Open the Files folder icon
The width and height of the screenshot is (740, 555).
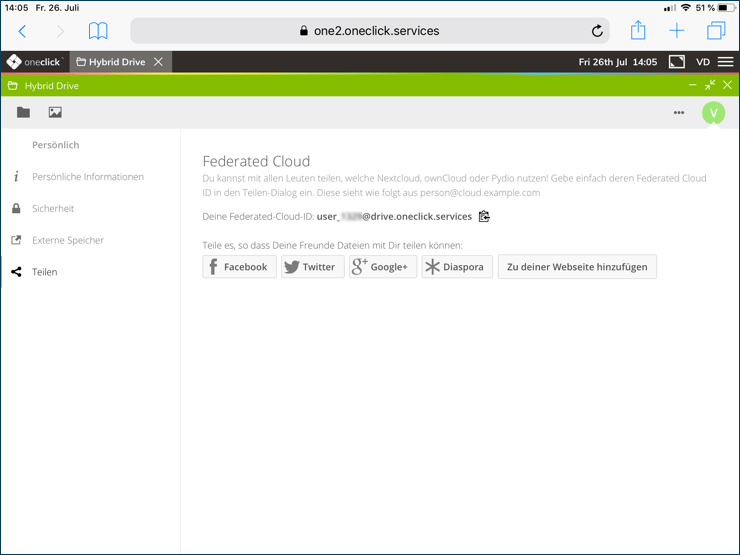[x=23, y=112]
